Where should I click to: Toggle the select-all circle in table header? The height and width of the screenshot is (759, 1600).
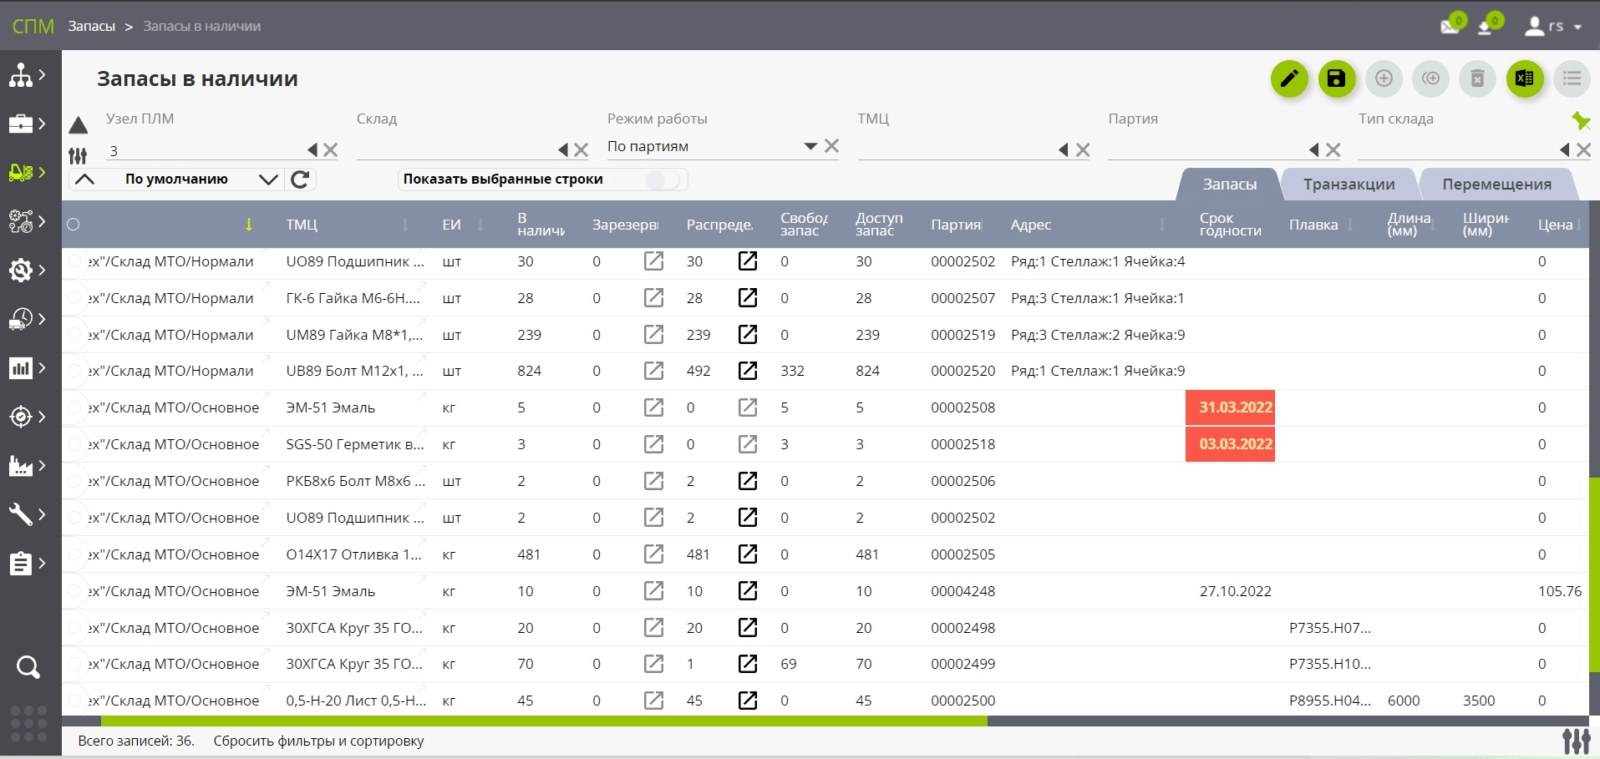pos(73,225)
